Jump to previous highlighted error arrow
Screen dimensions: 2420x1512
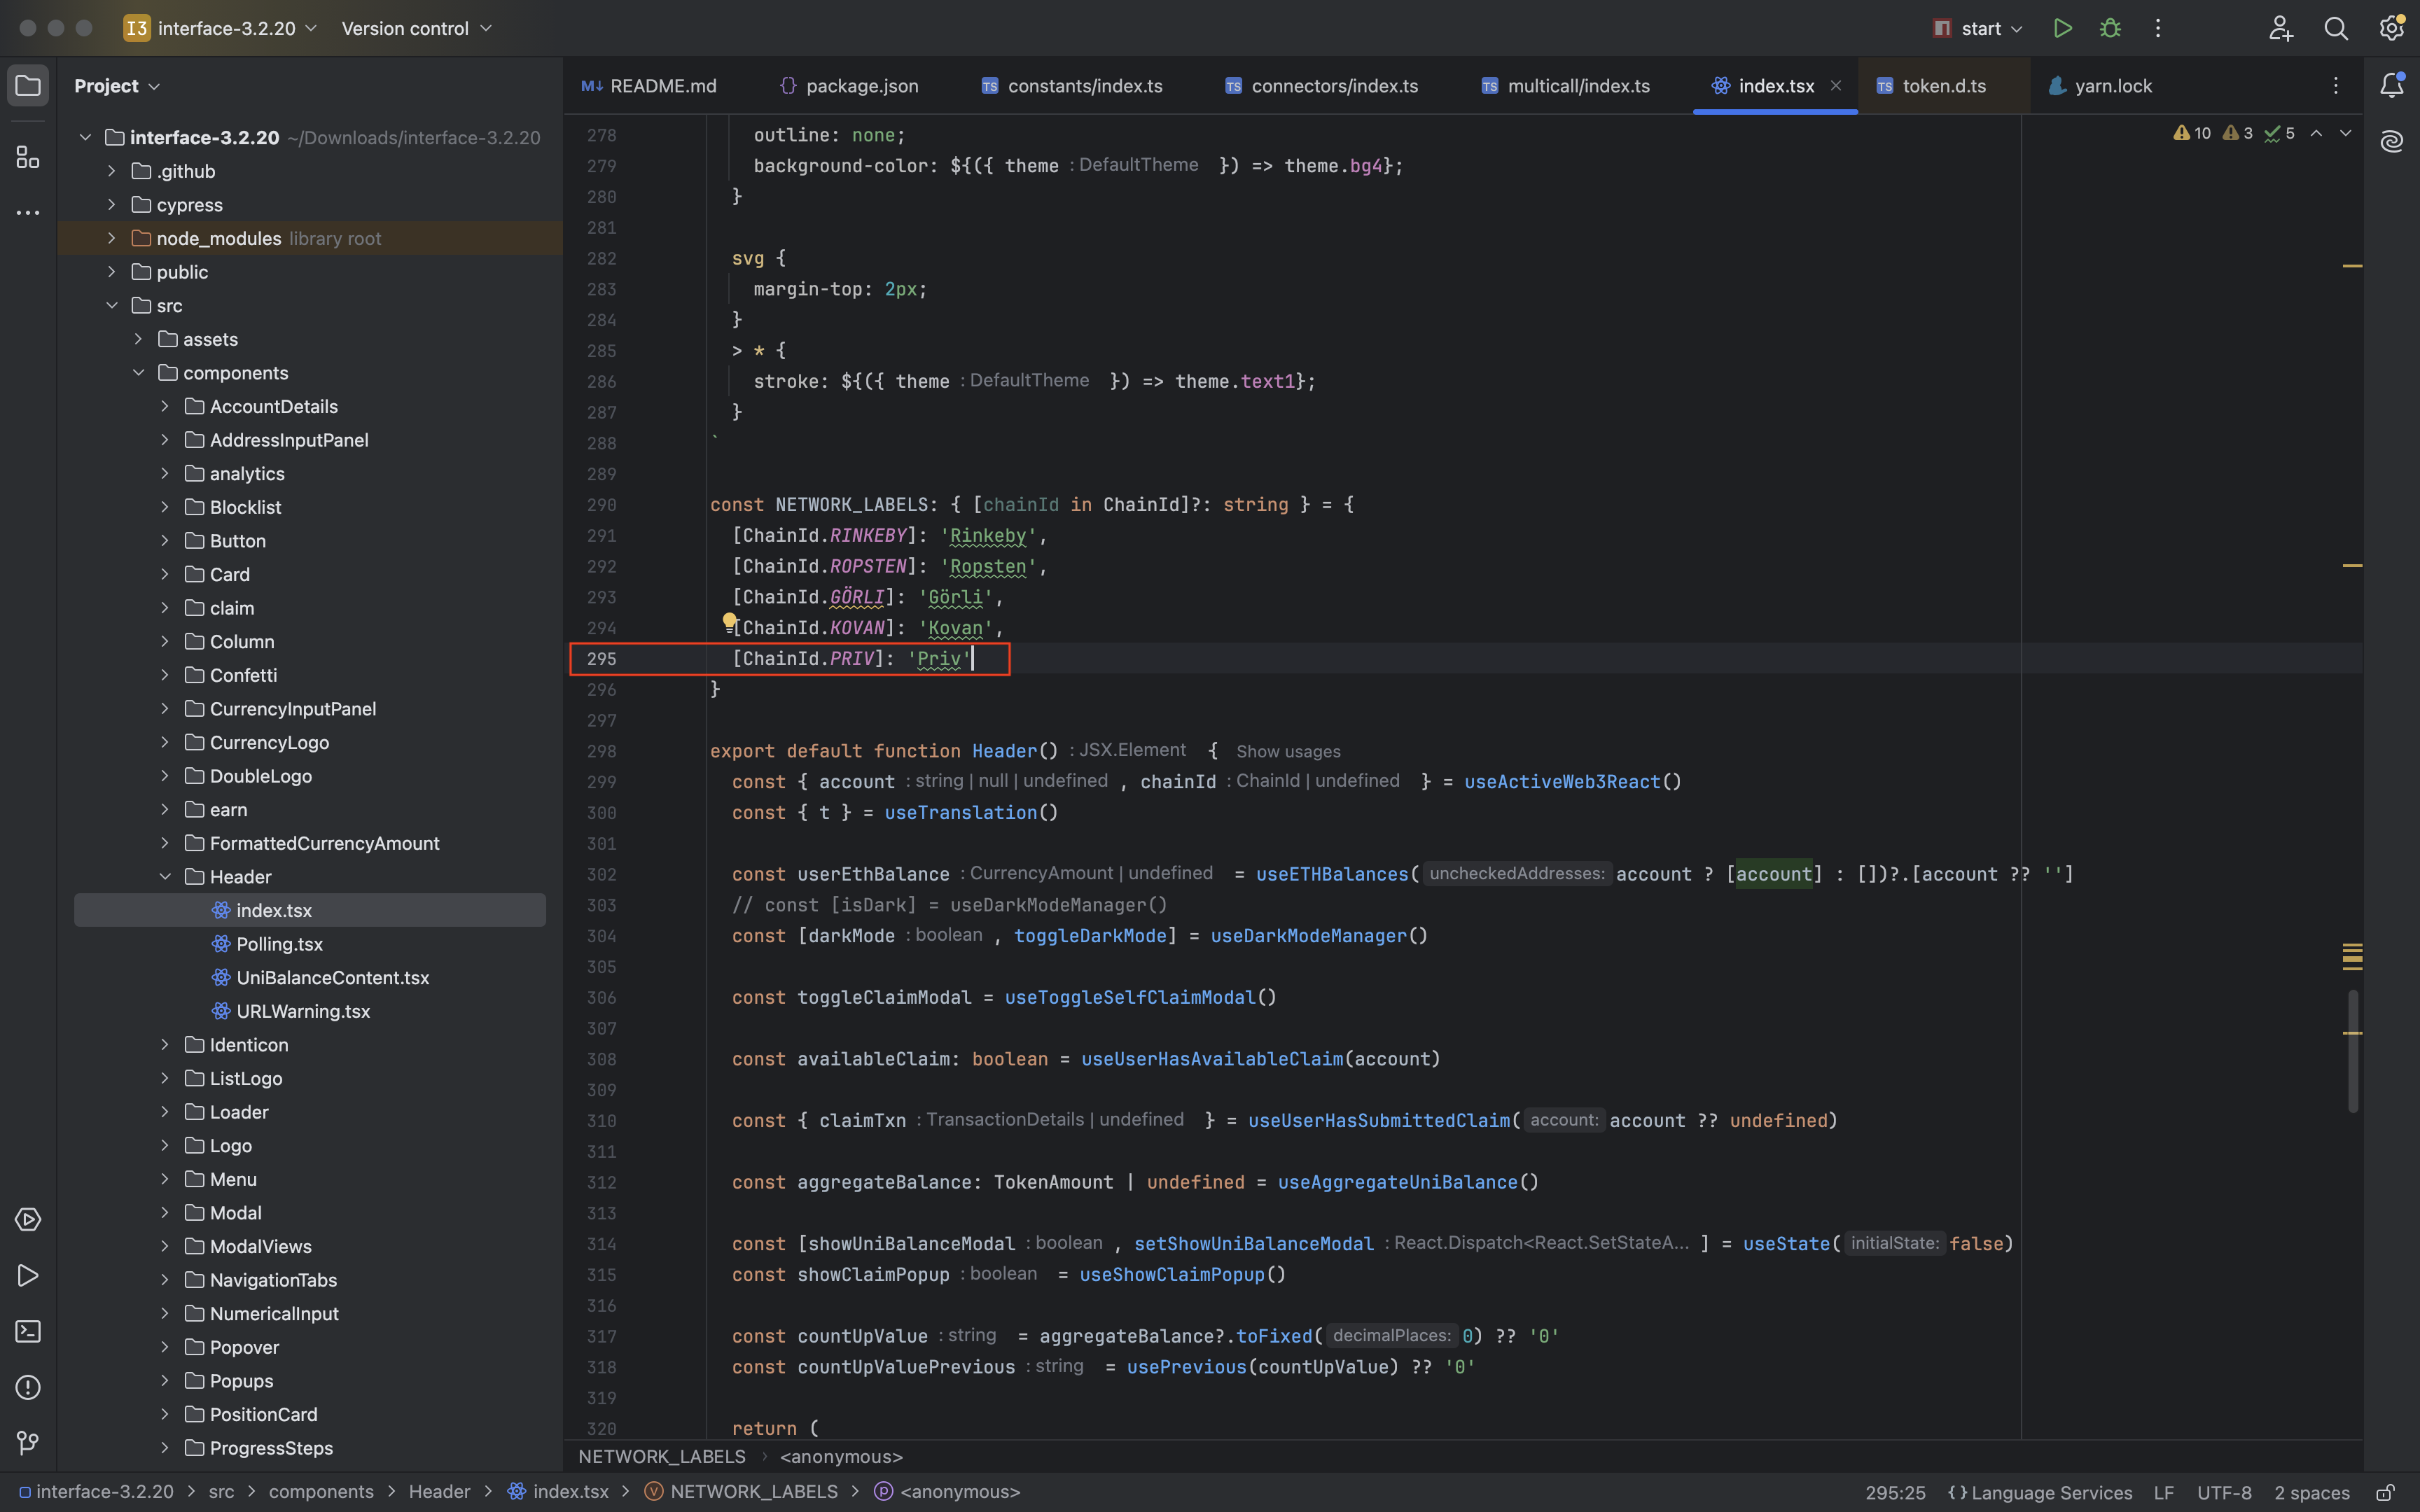point(2316,133)
